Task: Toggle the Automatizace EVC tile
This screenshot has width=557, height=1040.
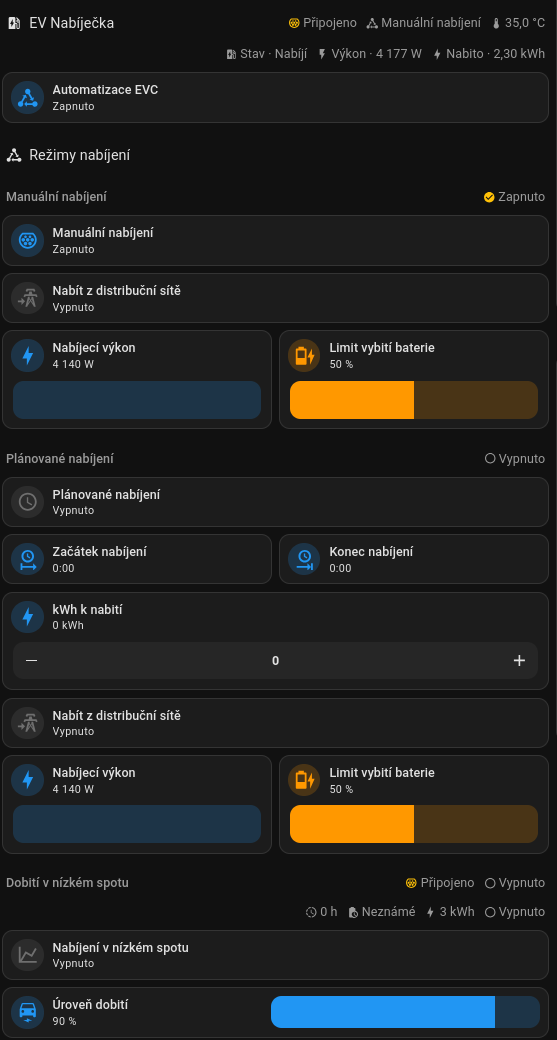Action: [275, 98]
